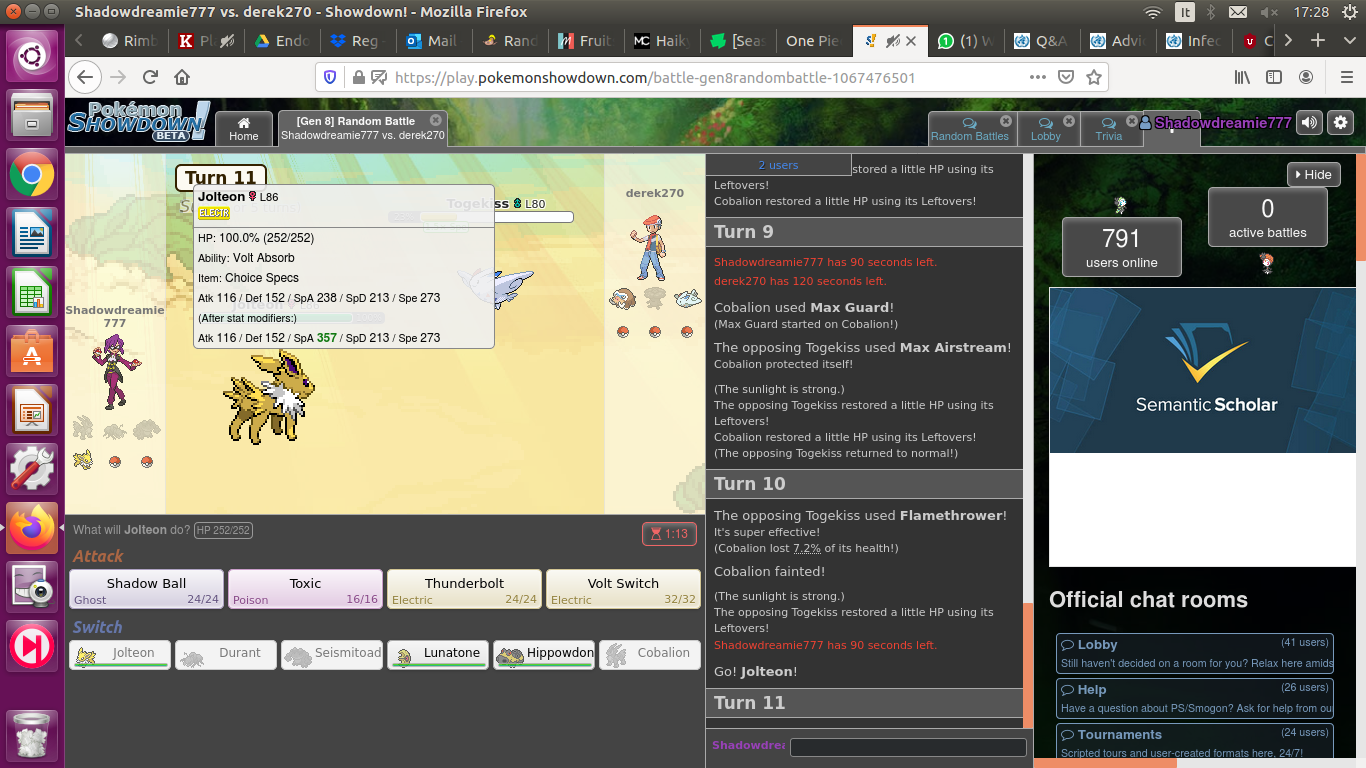The image size is (1366, 768).
Task: Switch to Hippowdon
Action: click(x=544, y=655)
